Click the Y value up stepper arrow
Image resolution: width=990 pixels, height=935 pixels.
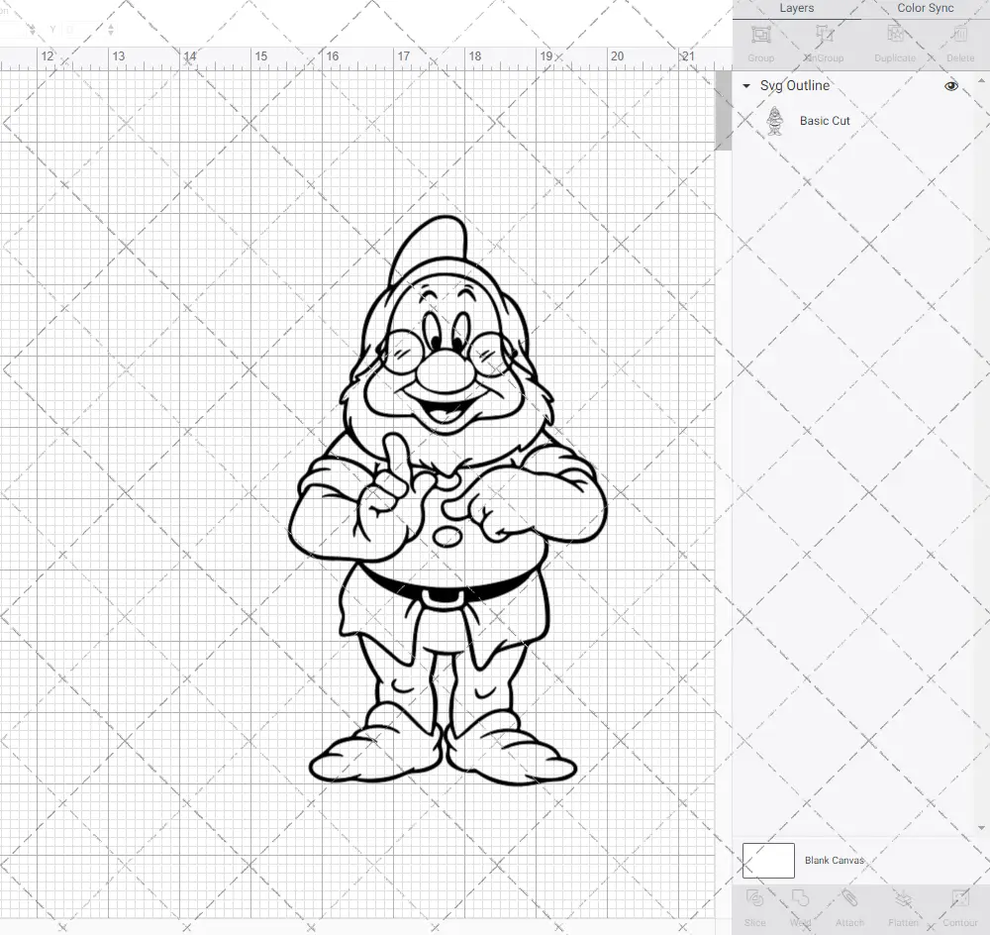pyautogui.click(x=110, y=26)
